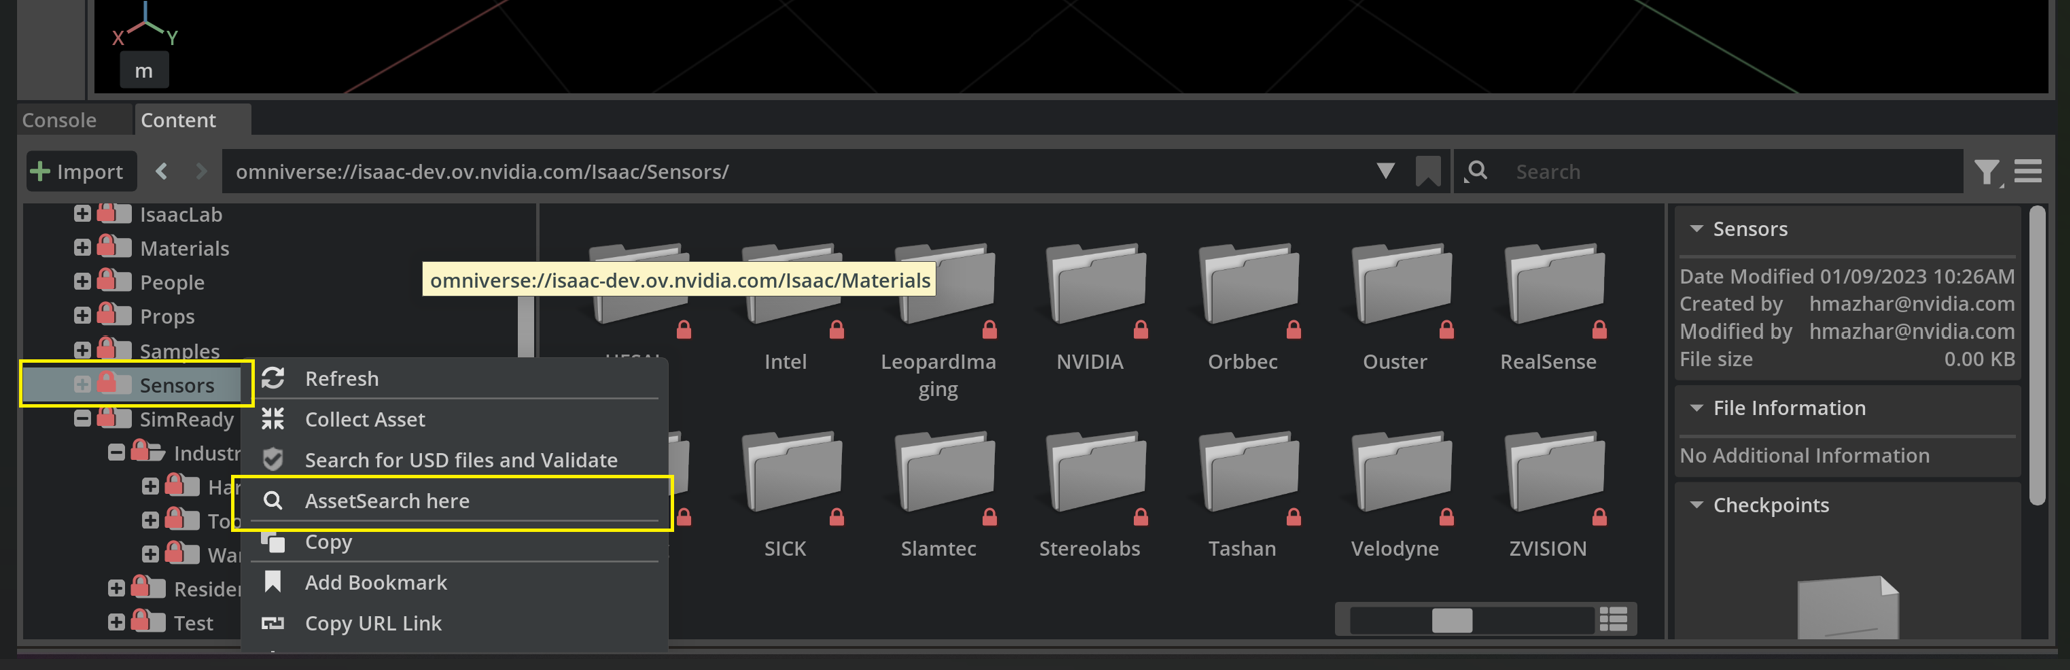Viewport: 2070px width, 670px height.
Task: Click the details panel vertical scrollbar
Action: click(2038, 355)
